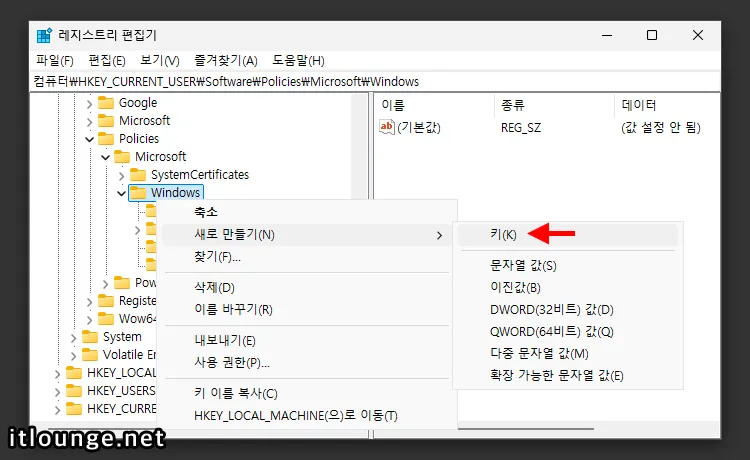
Task: Maximize the Registry Editor window
Action: [652, 35]
